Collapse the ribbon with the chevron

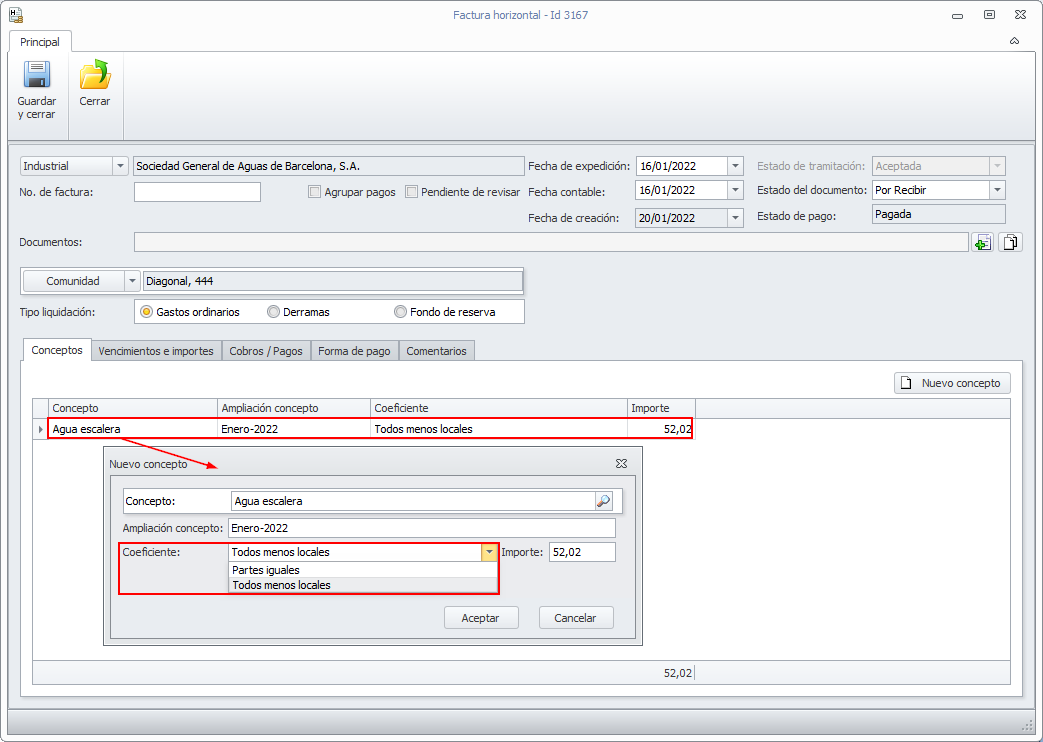pyautogui.click(x=1014, y=42)
